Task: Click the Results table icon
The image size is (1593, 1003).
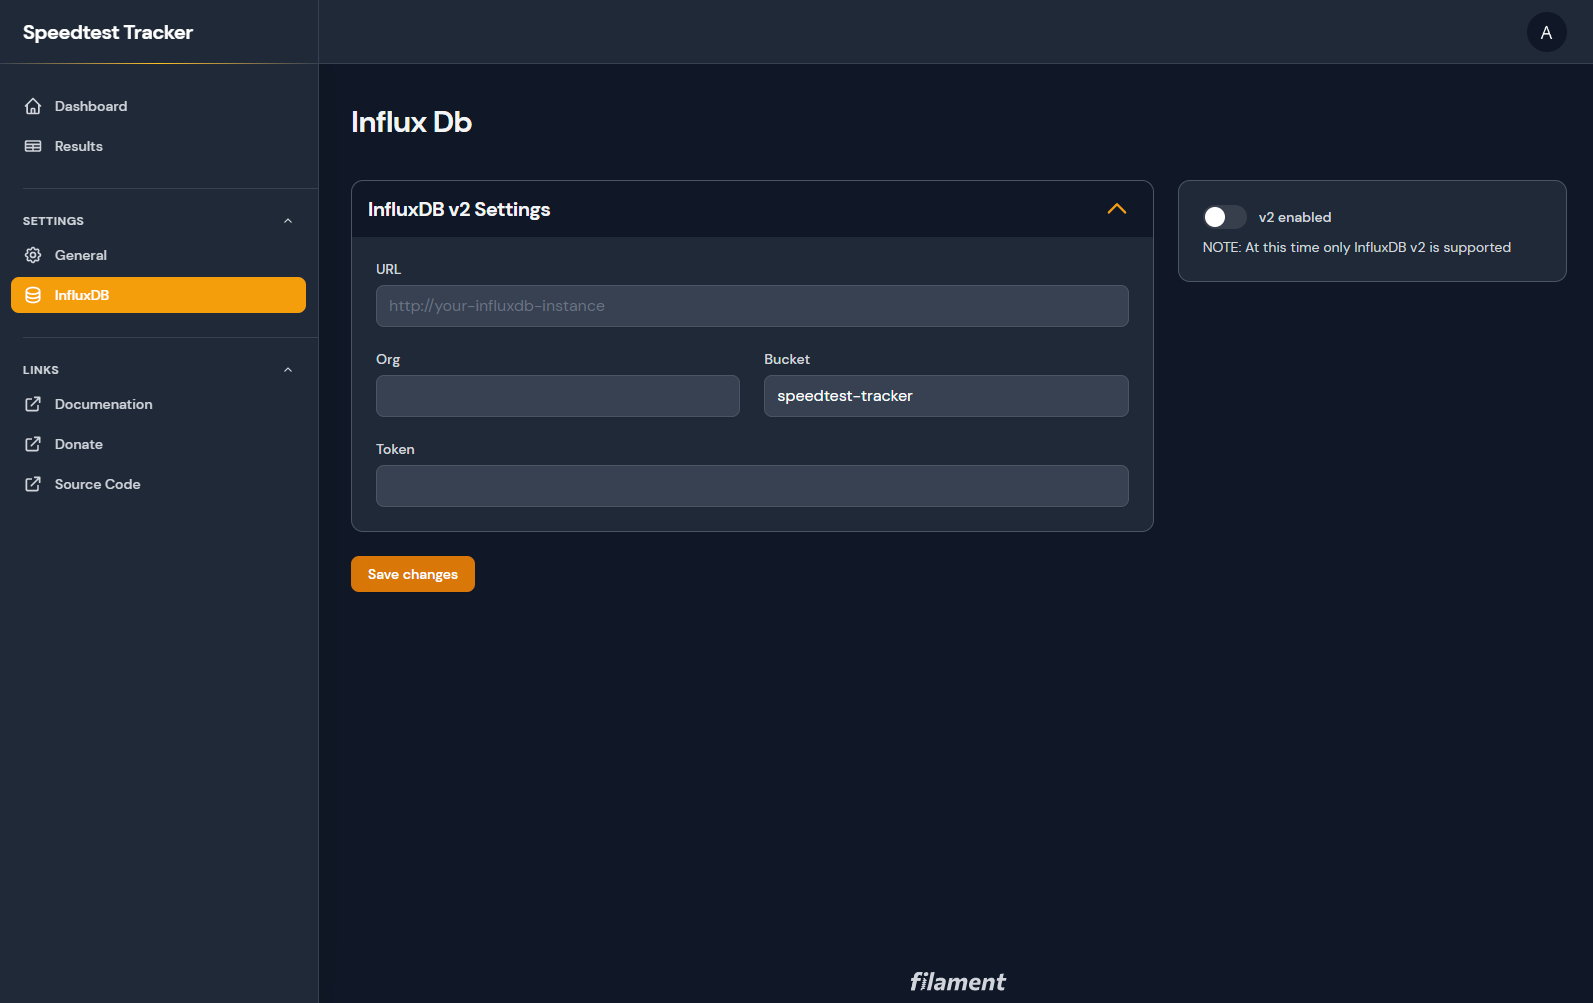Action: pos(33,146)
